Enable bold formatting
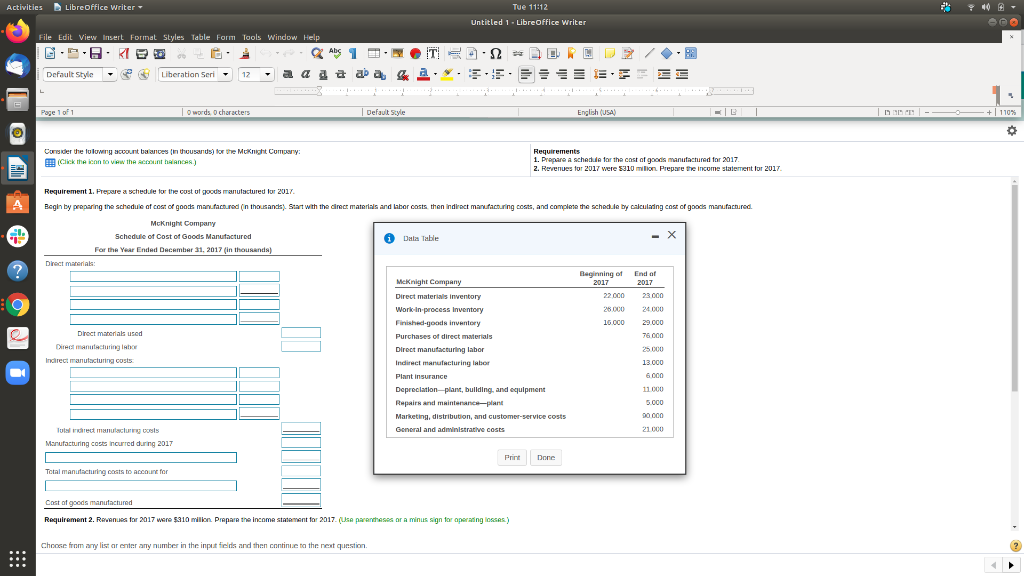The image size is (1024, 576). click(x=287, y=72)
